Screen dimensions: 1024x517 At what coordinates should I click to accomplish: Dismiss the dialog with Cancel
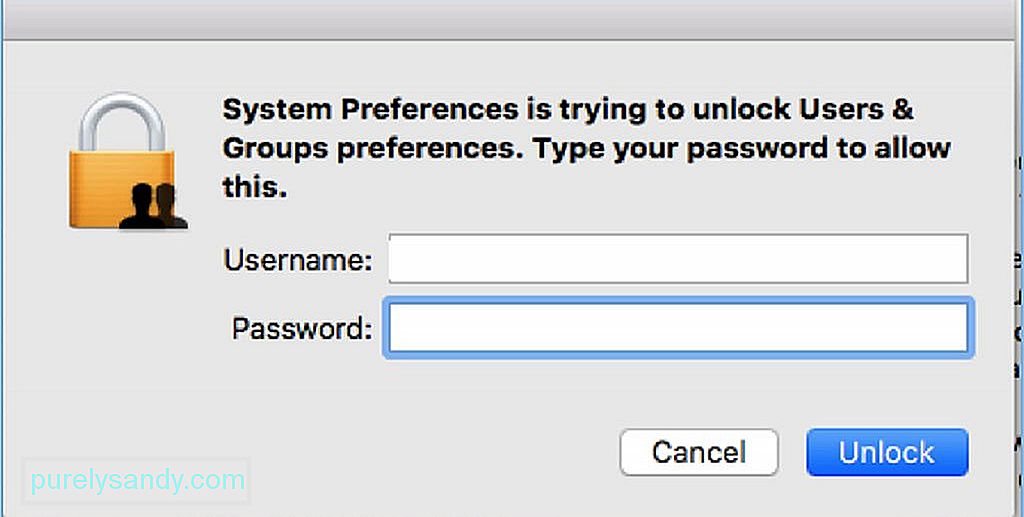pos(699,452)
